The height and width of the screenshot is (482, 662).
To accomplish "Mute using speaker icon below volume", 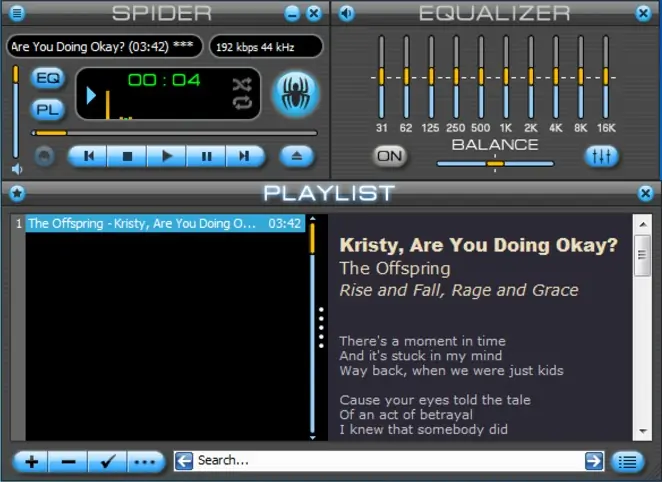I will point(16,170).
